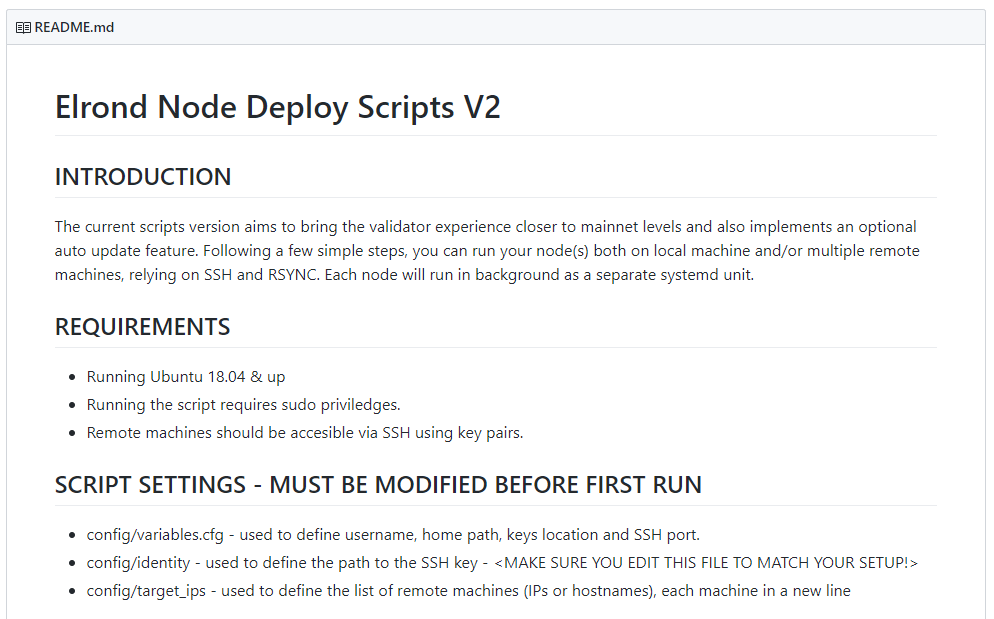This screenshot has width=994, height=619.
Task: Click the README.md file name
Action: pyautogui.click(x=74, y=27)
